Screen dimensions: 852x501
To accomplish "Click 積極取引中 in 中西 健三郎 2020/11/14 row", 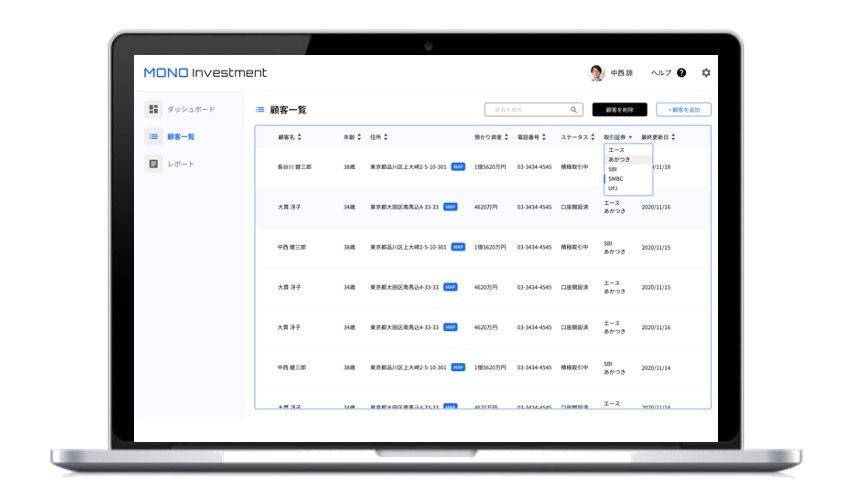I will pyautogui.click(x=574, y=368).
